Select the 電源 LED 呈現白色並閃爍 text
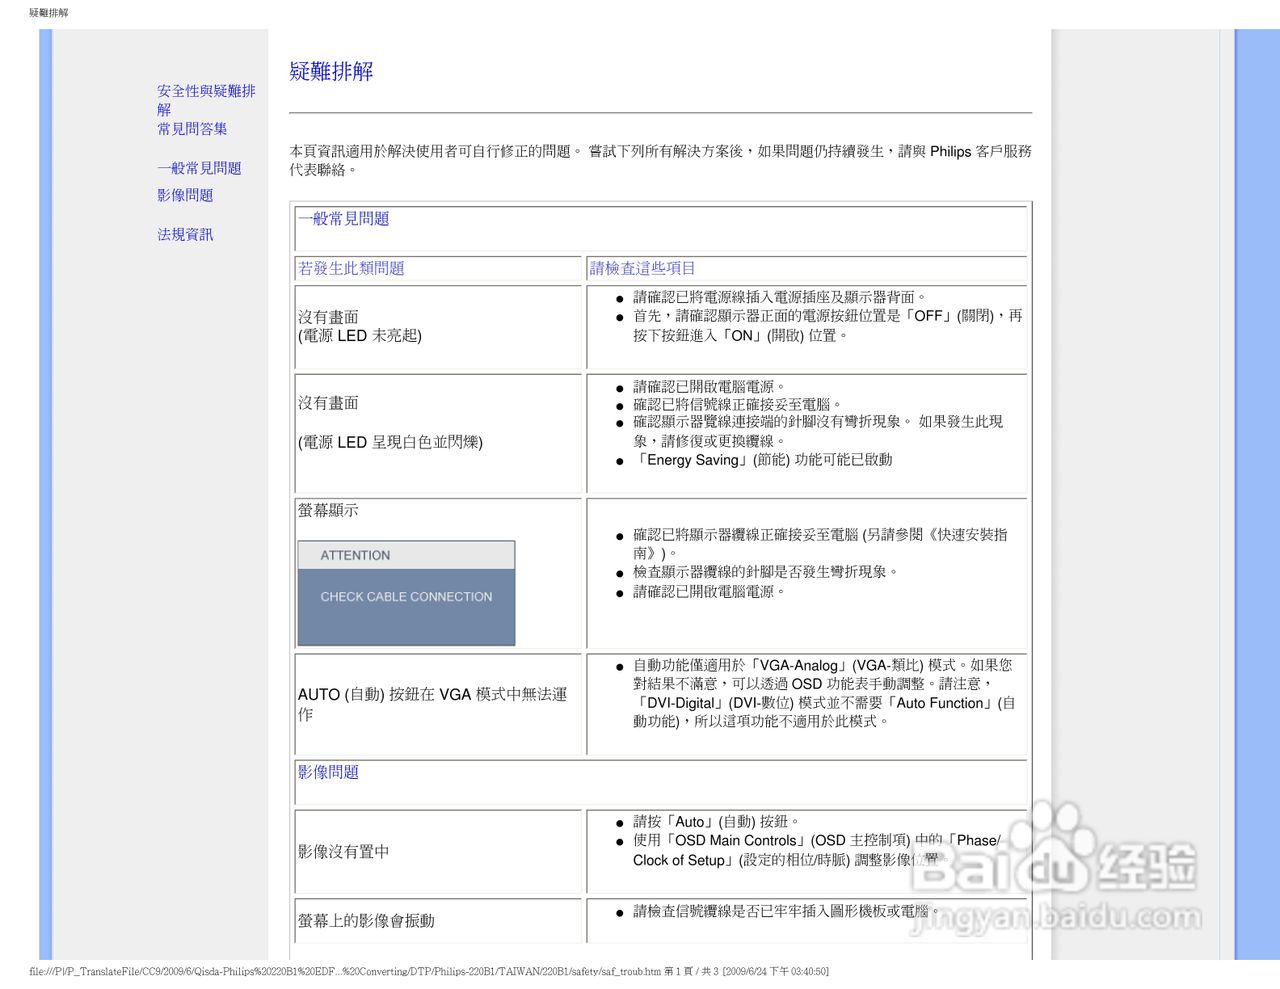 tap(390, 442)
